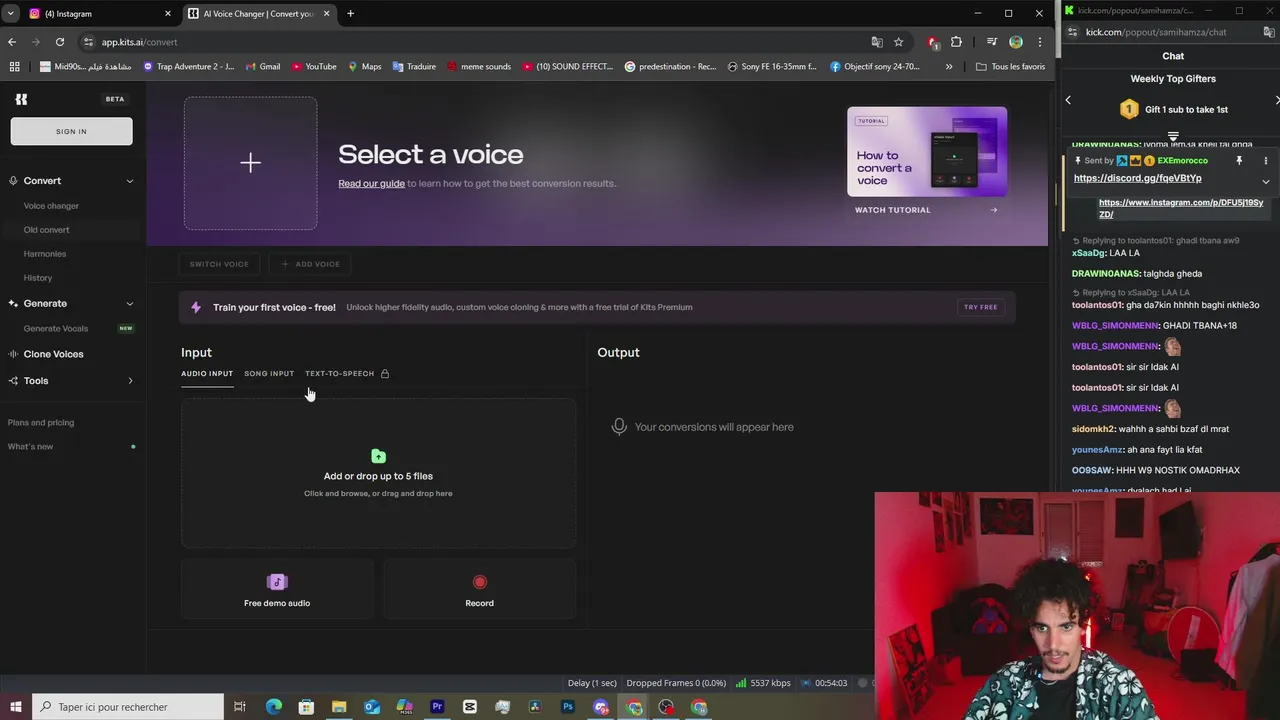Open the apps grid in the bookmarks bar
1280x720 pixels.
(14, 67)
